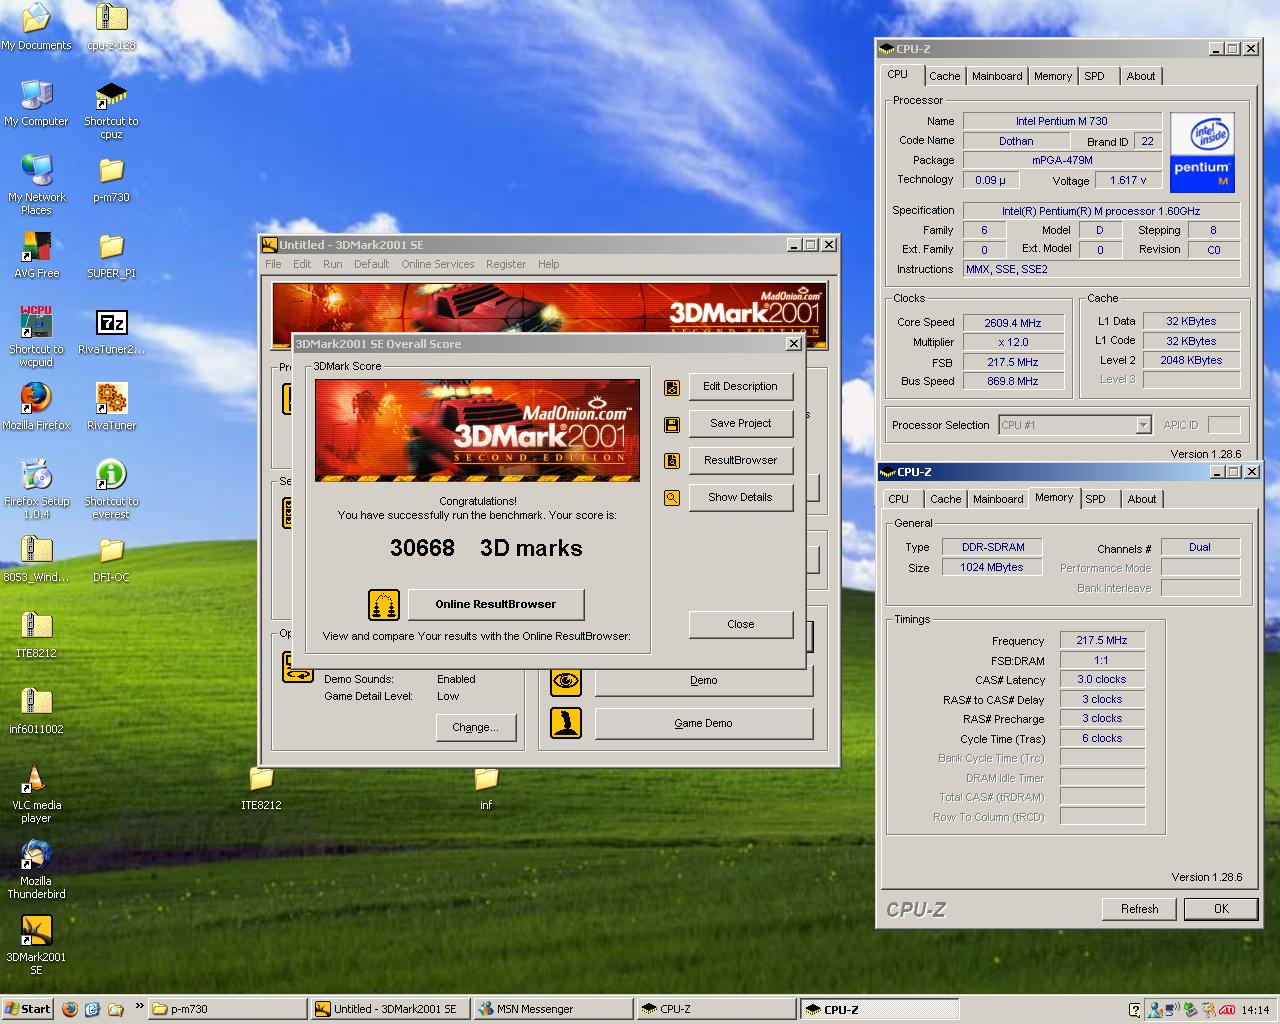1280x1024 pixels.
Task: Open the Windows Start menu
Action: (27, 1009)
